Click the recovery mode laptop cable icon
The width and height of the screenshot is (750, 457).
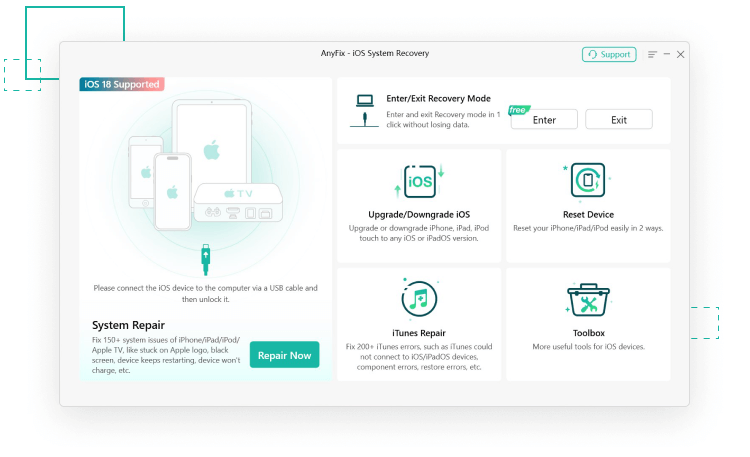(x=364, y=111)
